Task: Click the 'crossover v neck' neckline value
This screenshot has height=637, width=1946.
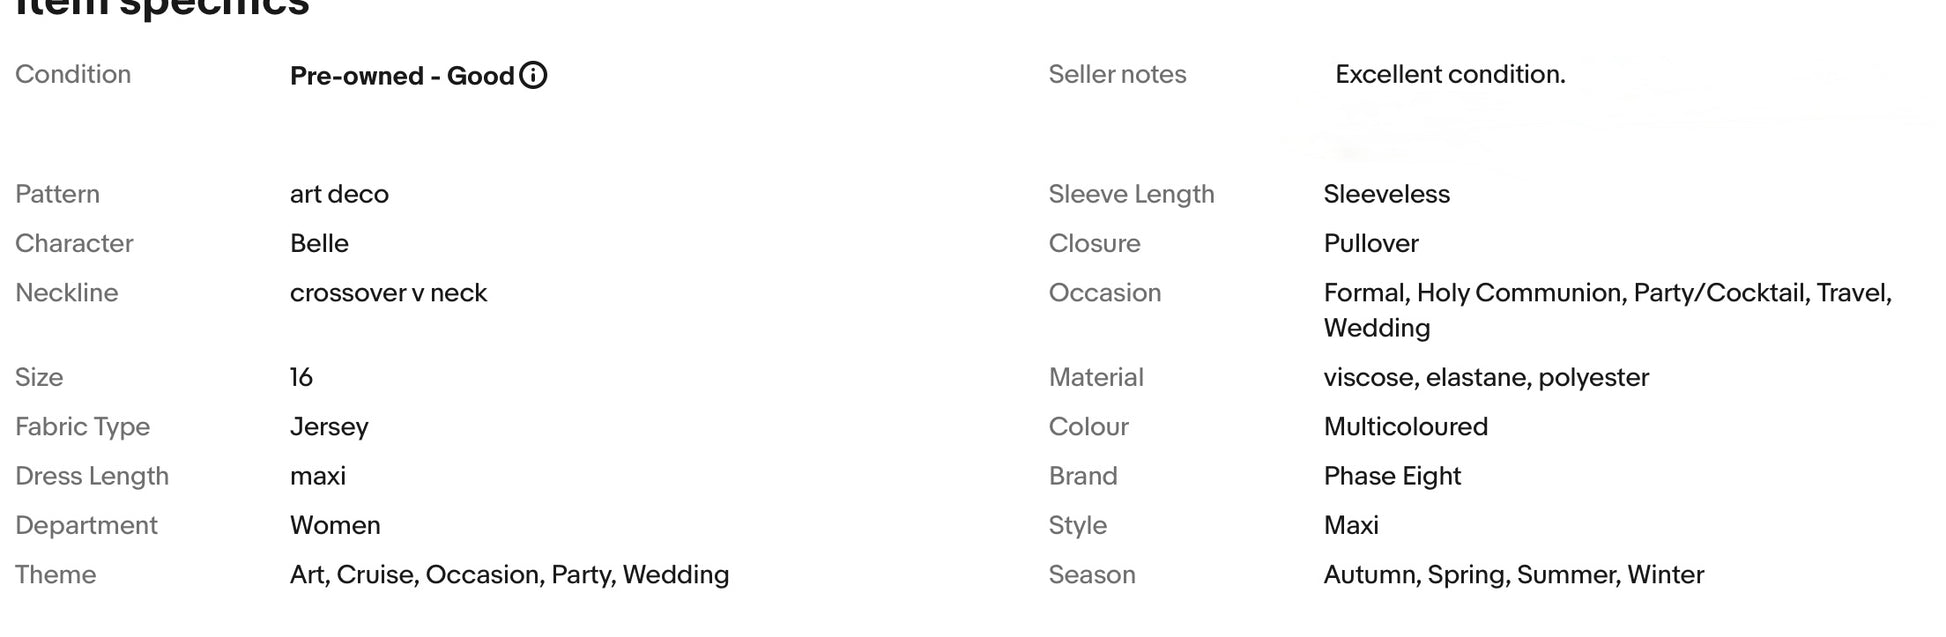Action: (x=388, y=293)
